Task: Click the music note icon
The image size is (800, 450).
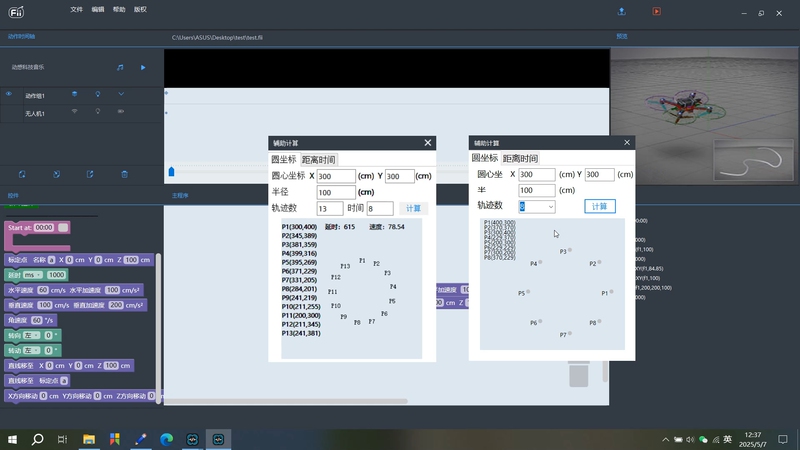Action: (x=120, y=67)
